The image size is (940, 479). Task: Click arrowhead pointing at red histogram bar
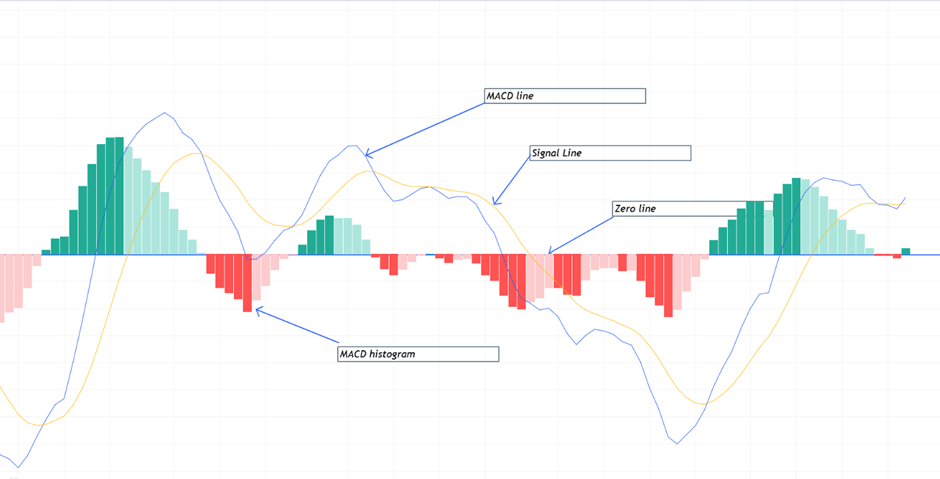coord(259,310)
